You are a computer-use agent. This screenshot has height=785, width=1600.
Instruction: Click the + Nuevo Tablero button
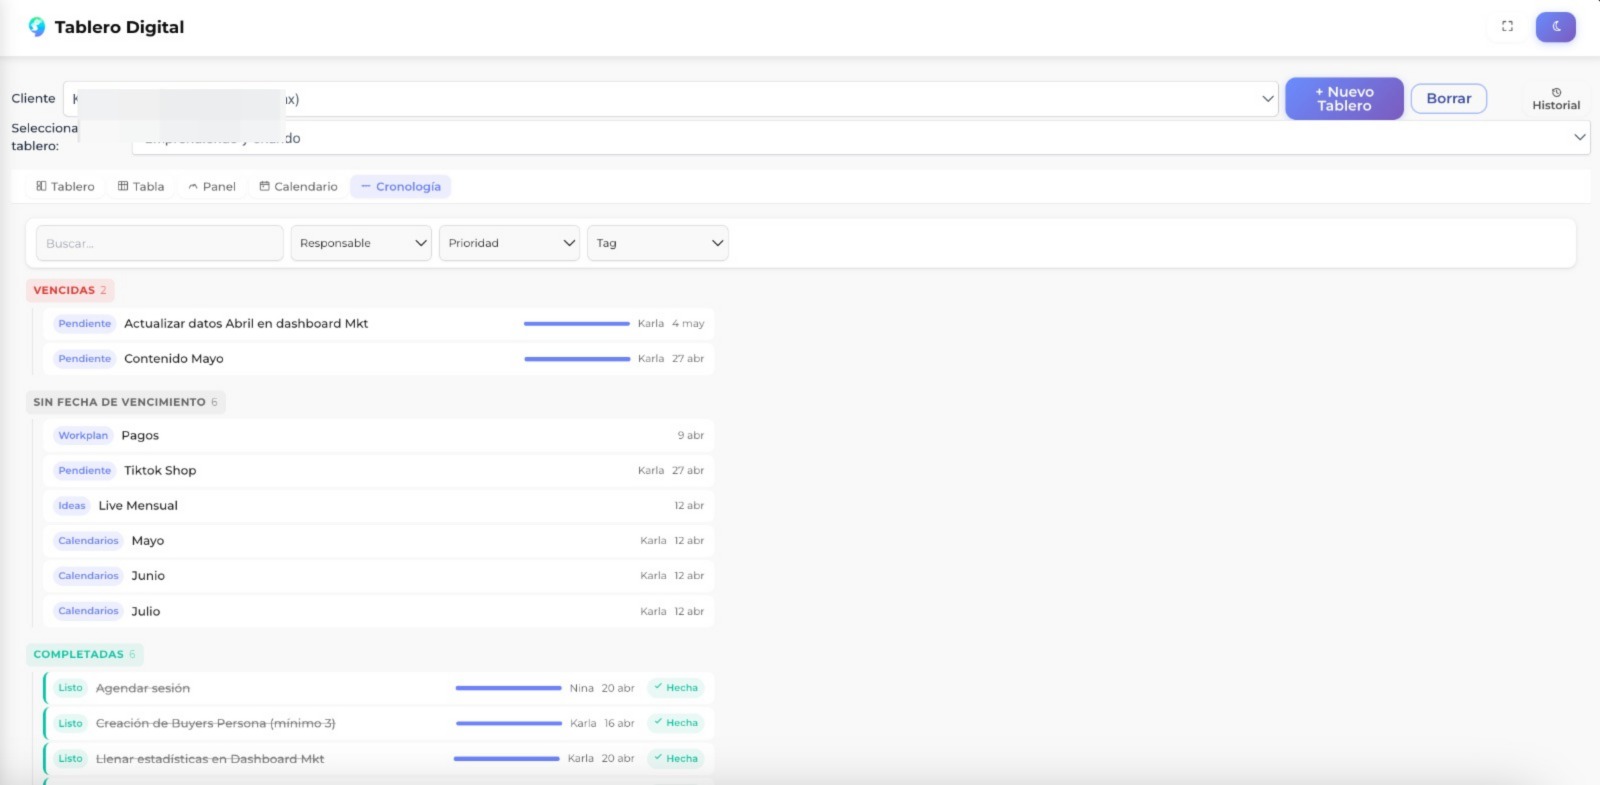click(1344, 99)
